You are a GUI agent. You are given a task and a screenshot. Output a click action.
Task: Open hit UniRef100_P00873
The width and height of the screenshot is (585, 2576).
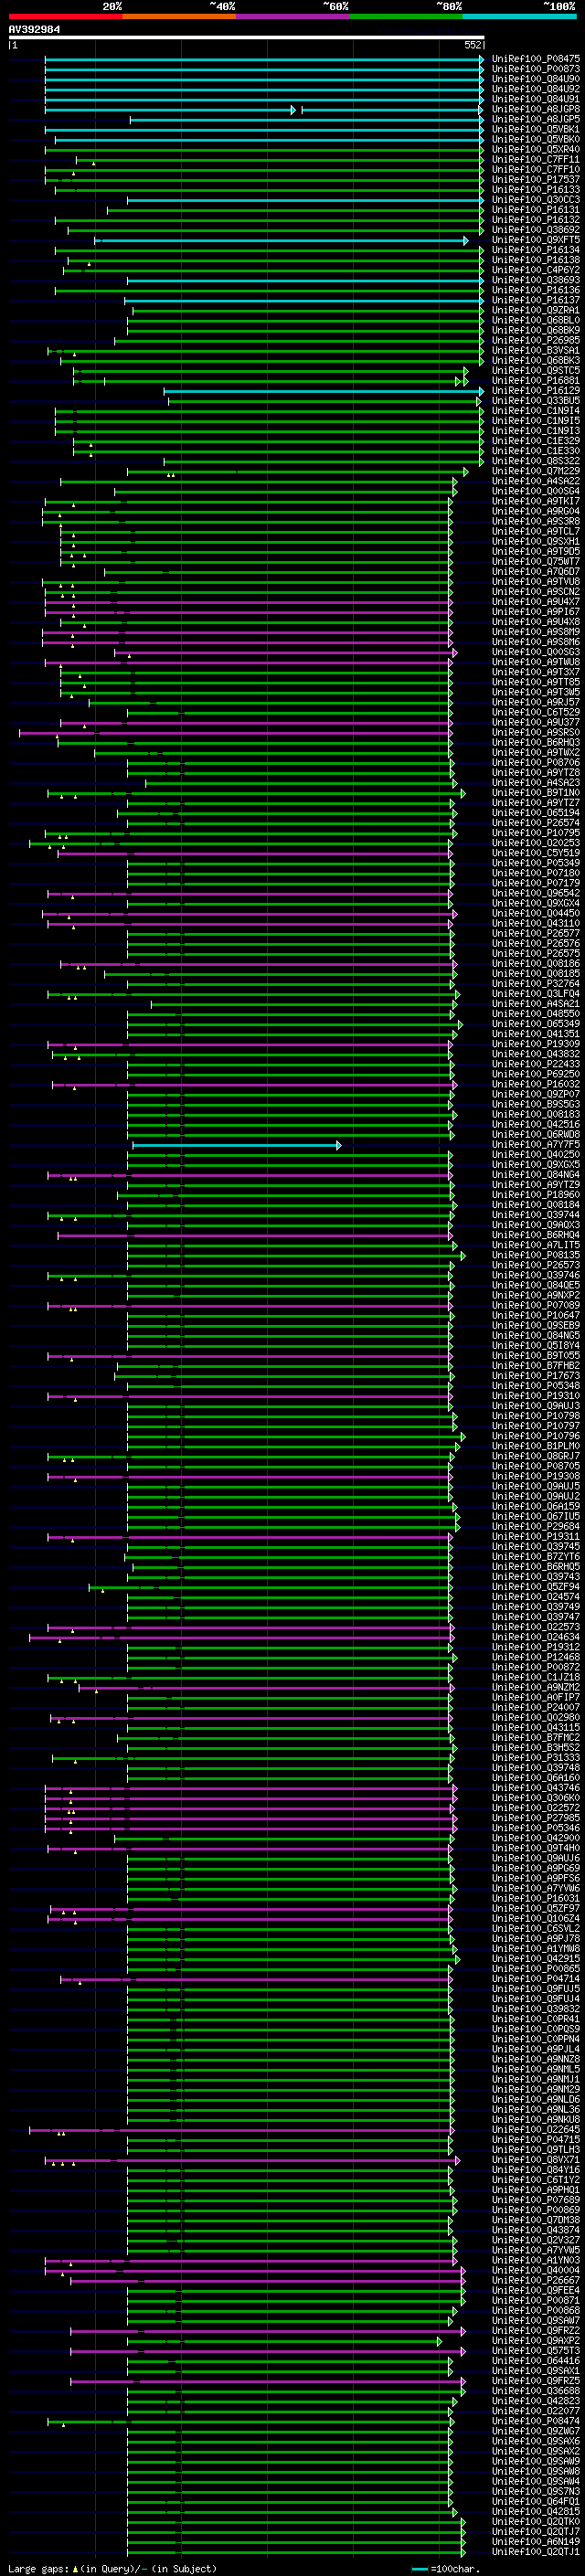pyautogui.click(x=536, y=69)
